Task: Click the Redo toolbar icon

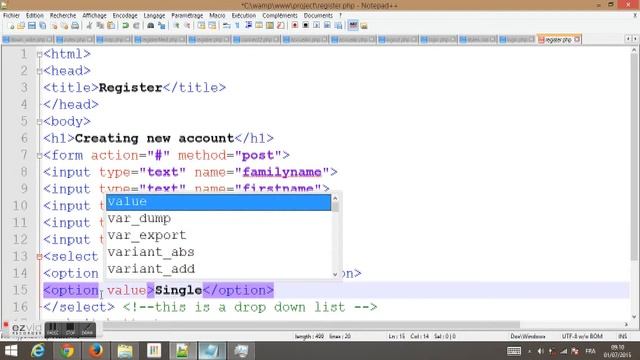Action: tap(136, 26)
